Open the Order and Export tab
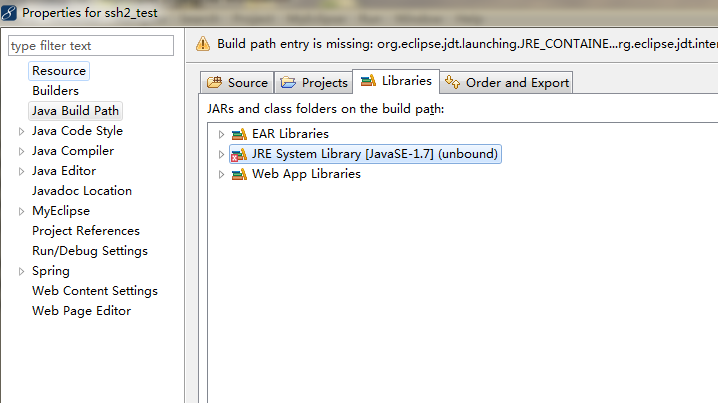Screen dimensions: 718x403 click(506, 82)
